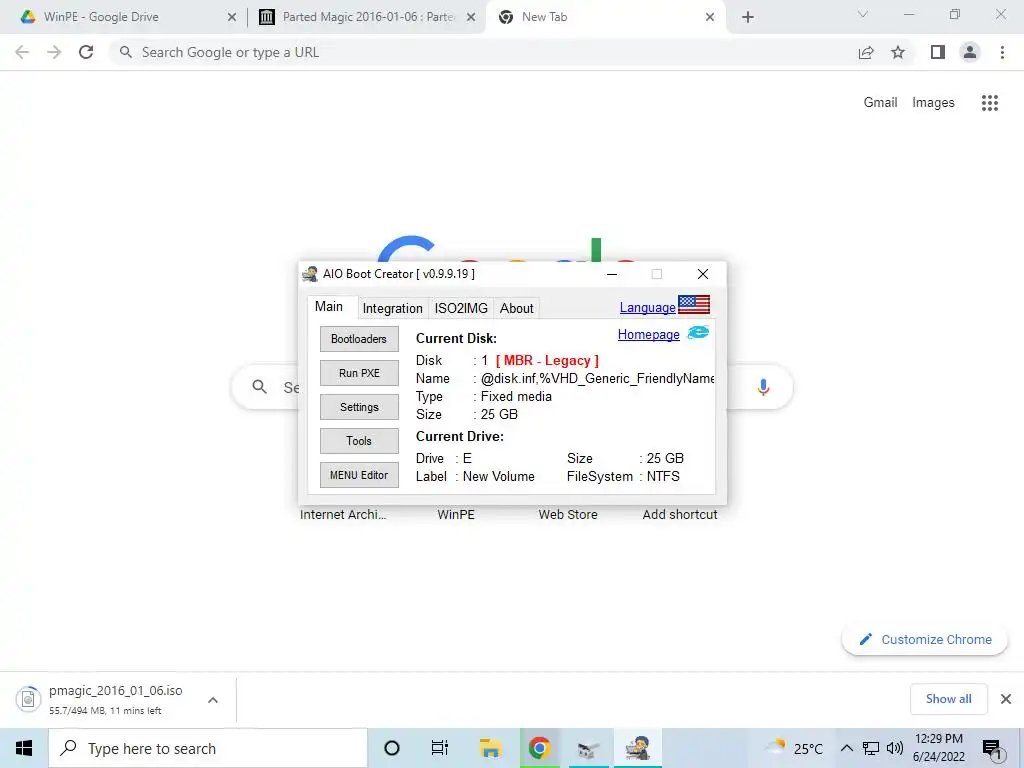Focus the Chrome address bar
The height and width of the screenshot is (768, 1024).
point(483,52)
